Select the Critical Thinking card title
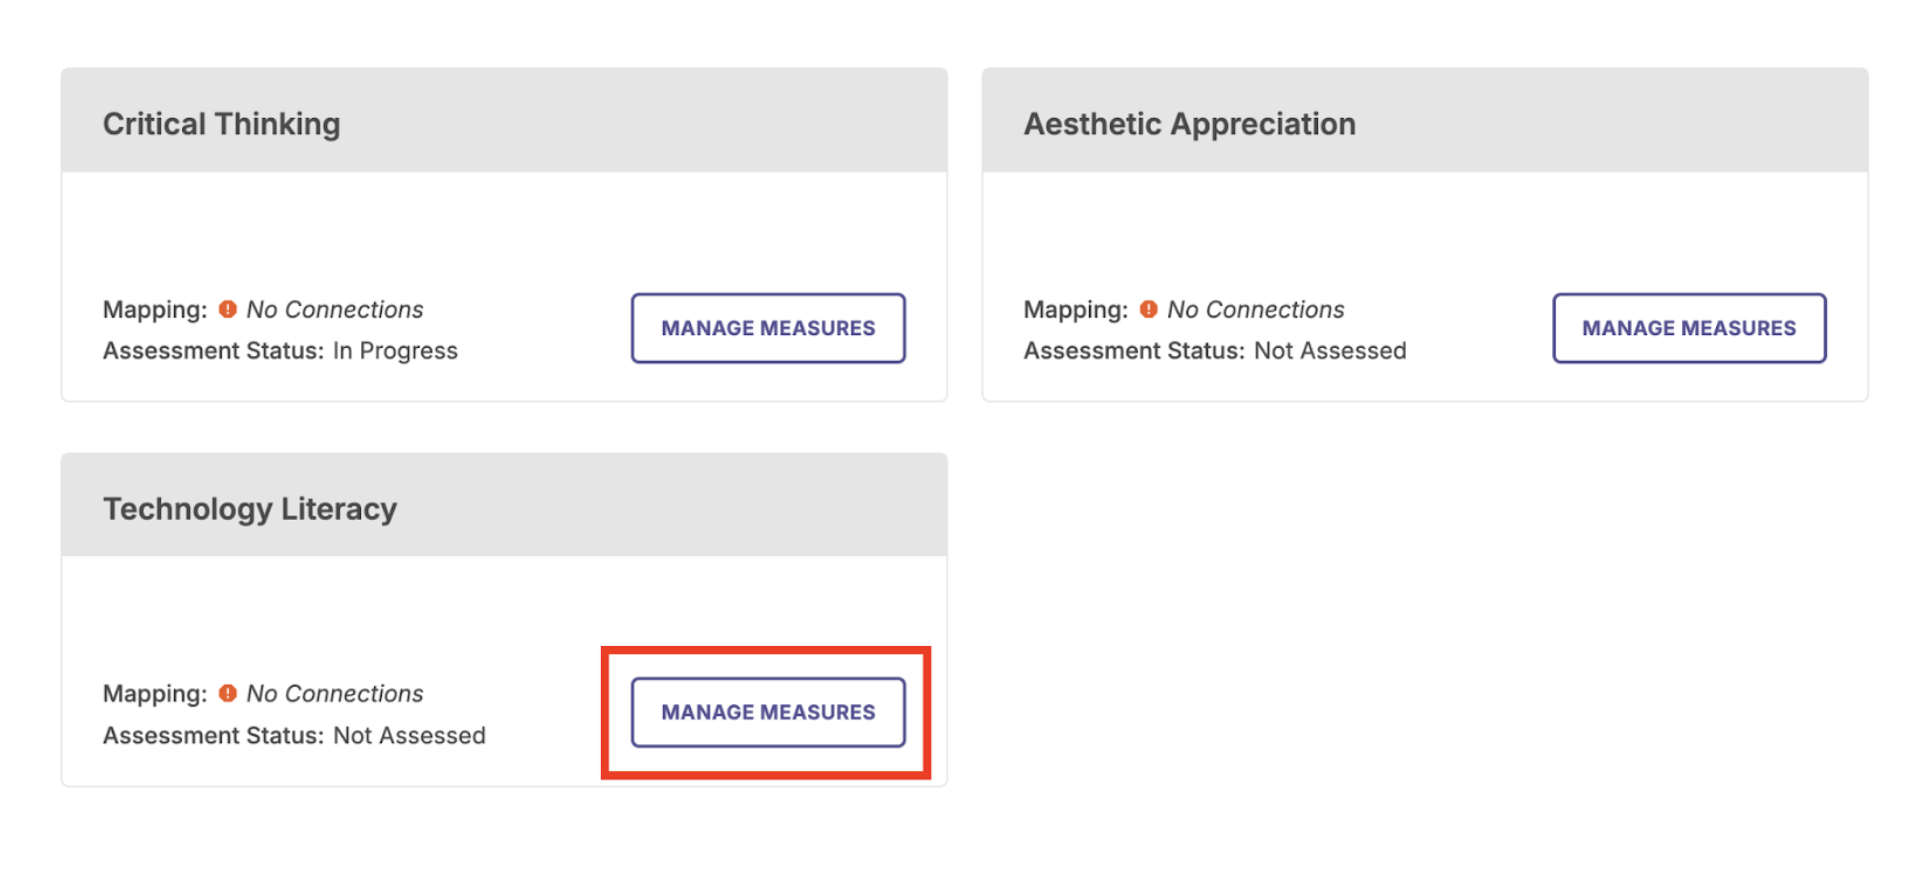 (222, 124)
